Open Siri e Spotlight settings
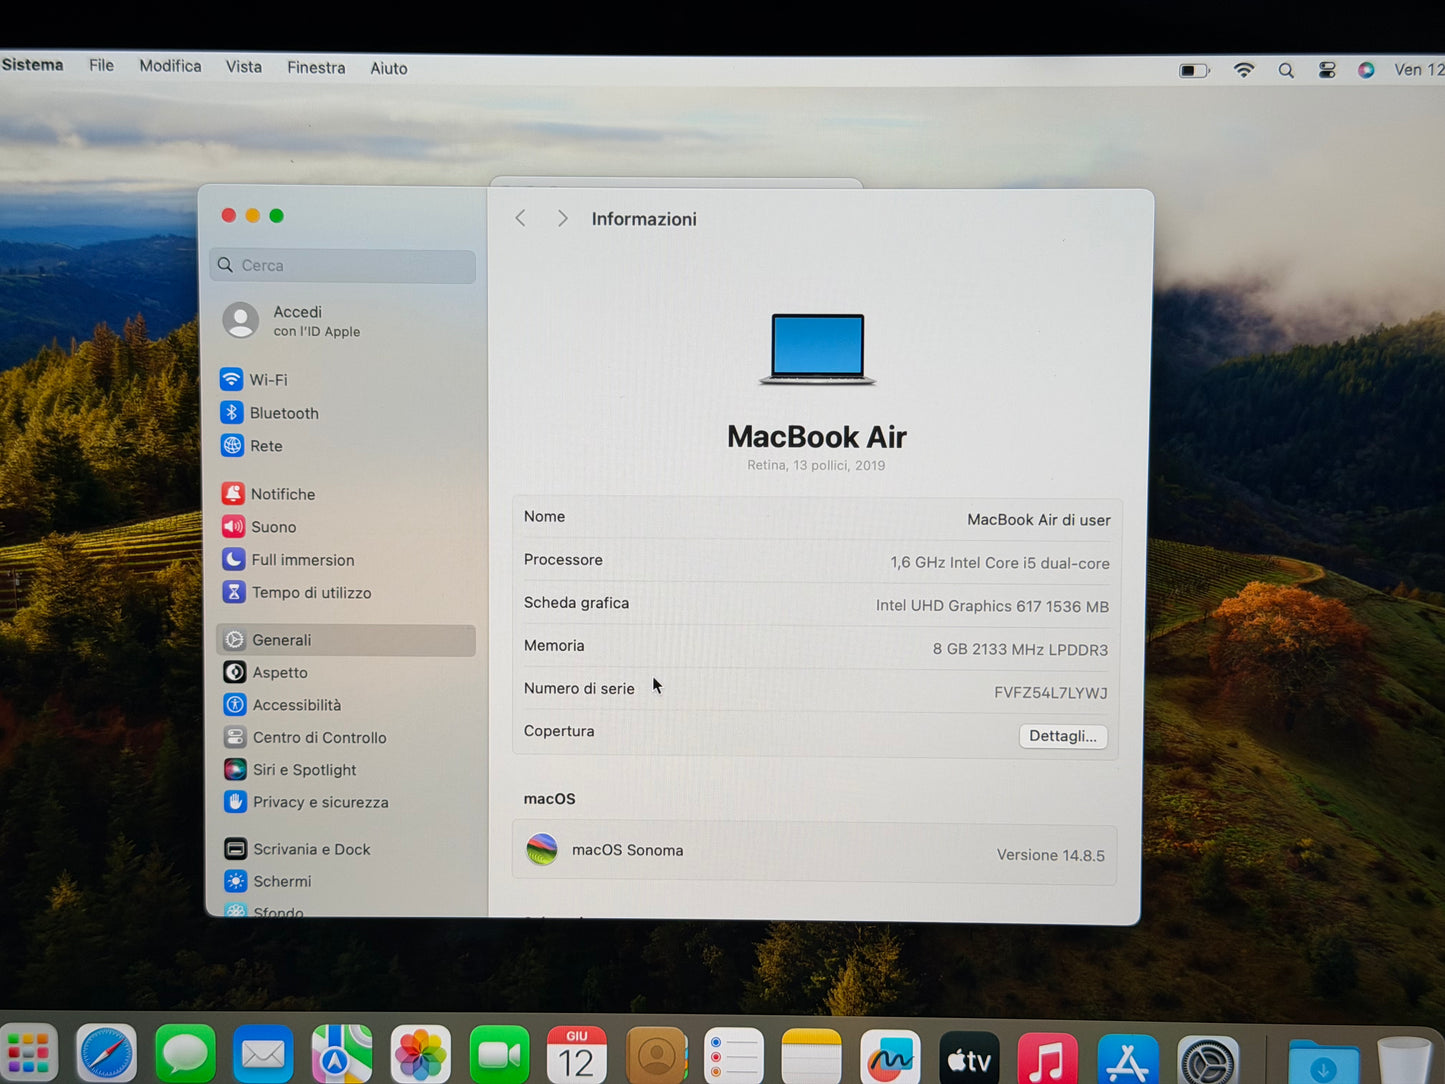Viewport: 1445px width, 1084px height. [x=290, y=770]
